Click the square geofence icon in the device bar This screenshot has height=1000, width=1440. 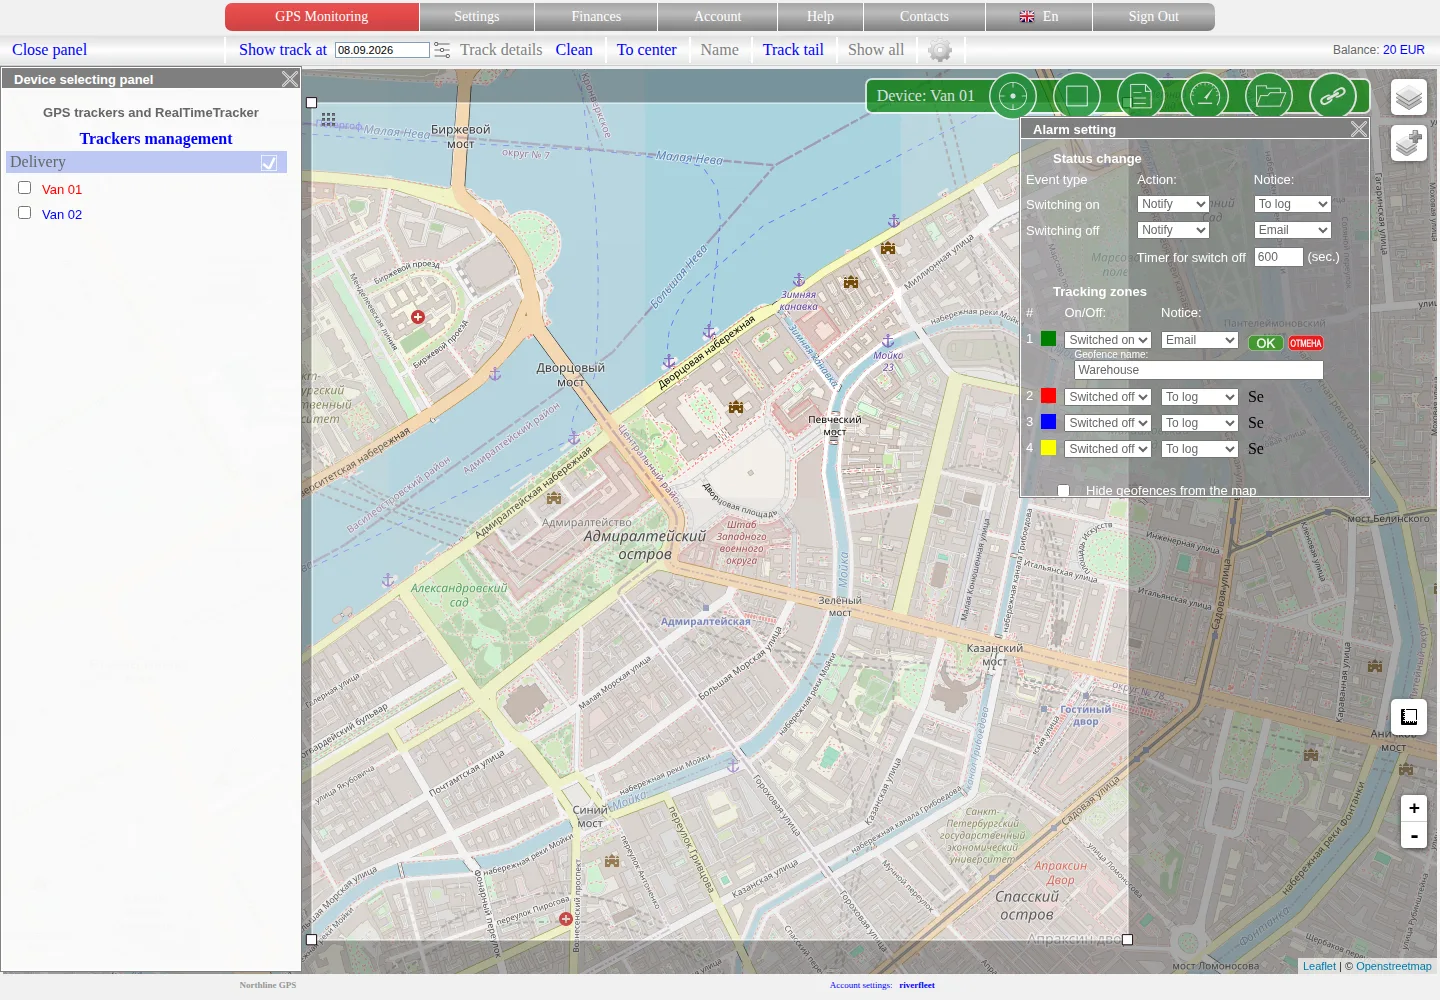pos(1077,96)
